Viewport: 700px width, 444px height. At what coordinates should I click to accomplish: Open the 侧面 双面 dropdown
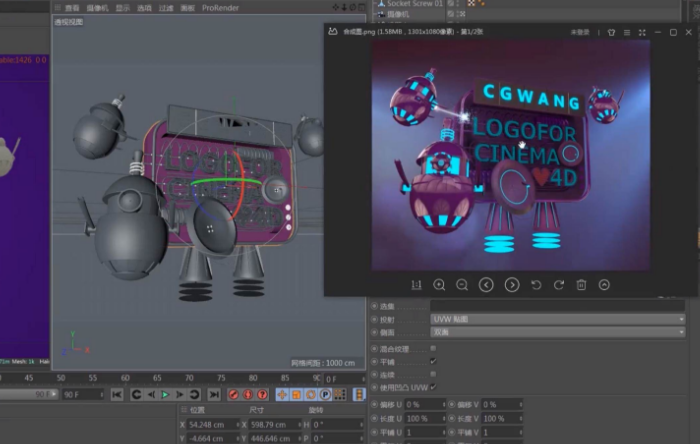557,331
